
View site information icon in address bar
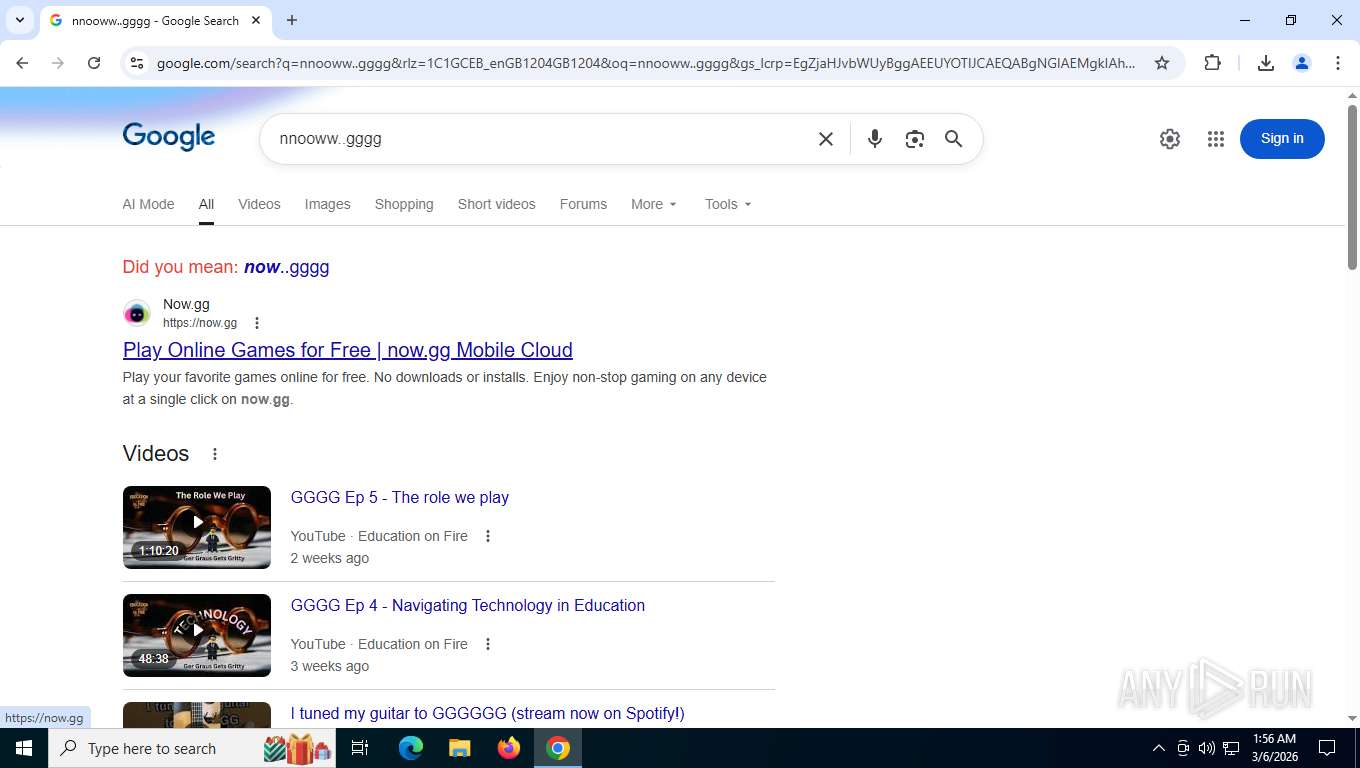pos(137,63)
